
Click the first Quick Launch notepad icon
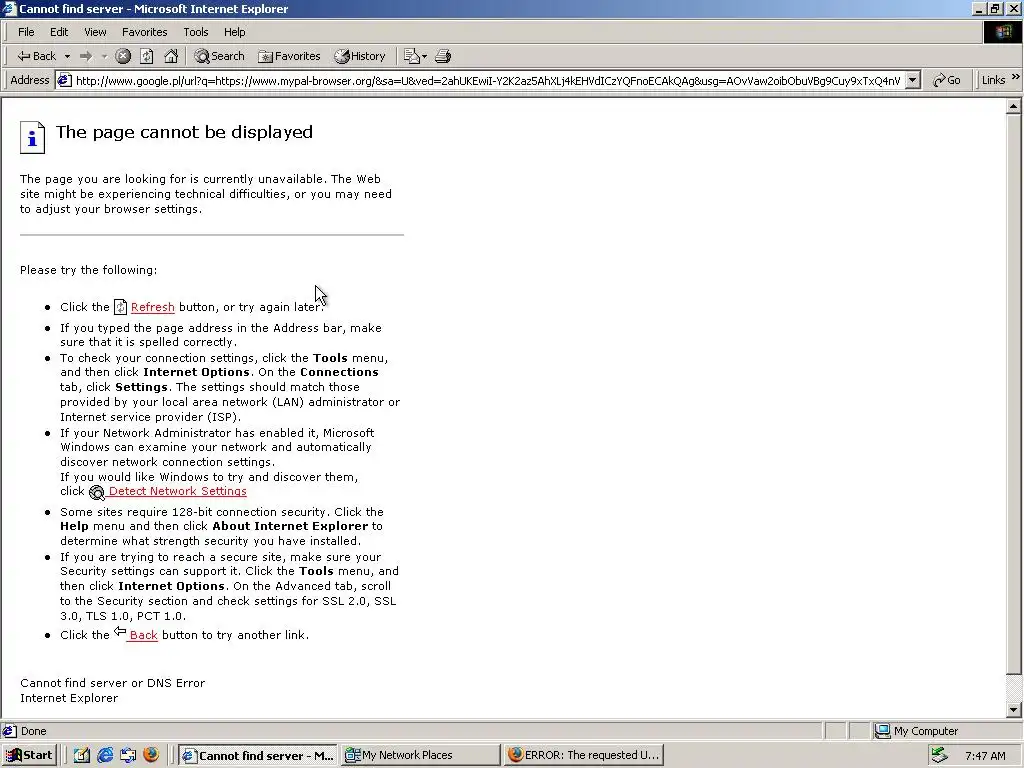point(82,755)
